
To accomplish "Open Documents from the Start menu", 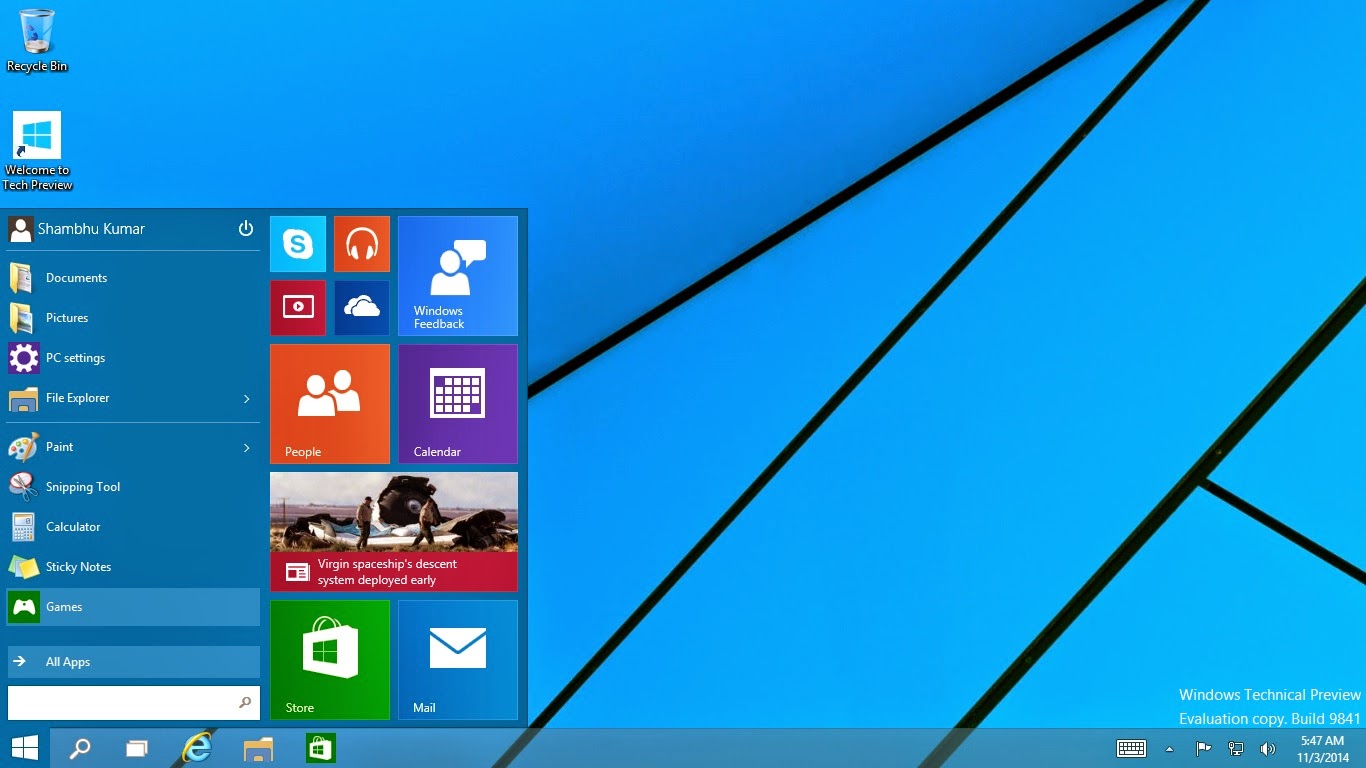I will point(133,278).
